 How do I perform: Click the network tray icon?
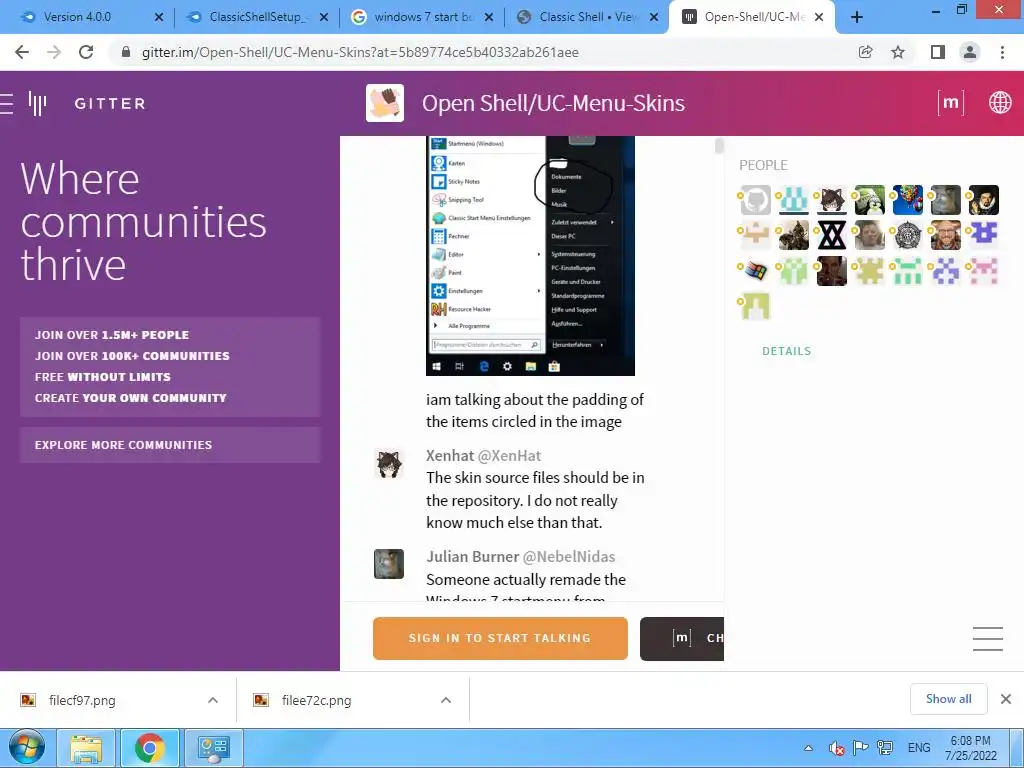[x=885, y=748]
